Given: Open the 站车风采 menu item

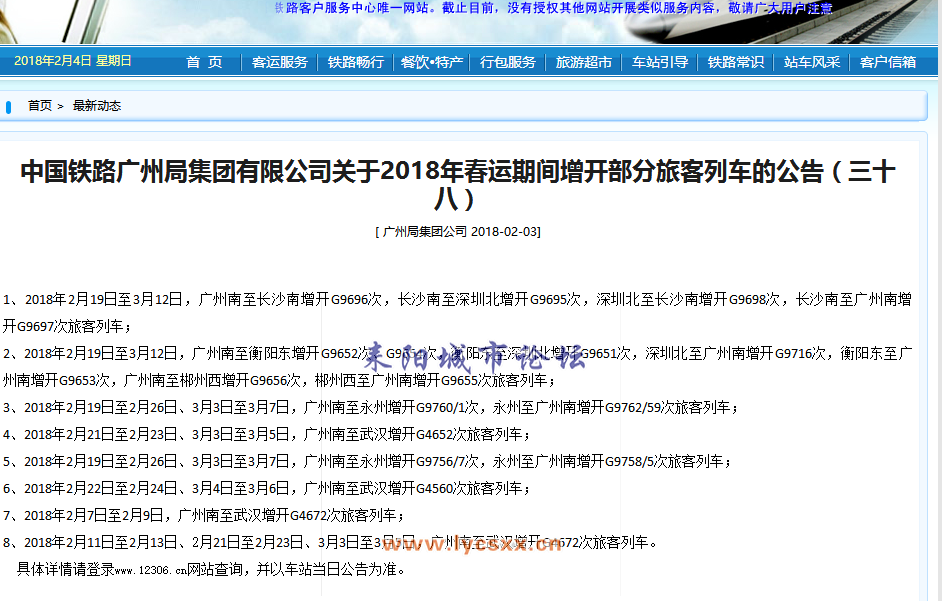Looking at the screenshot, I should coord(812,62).
